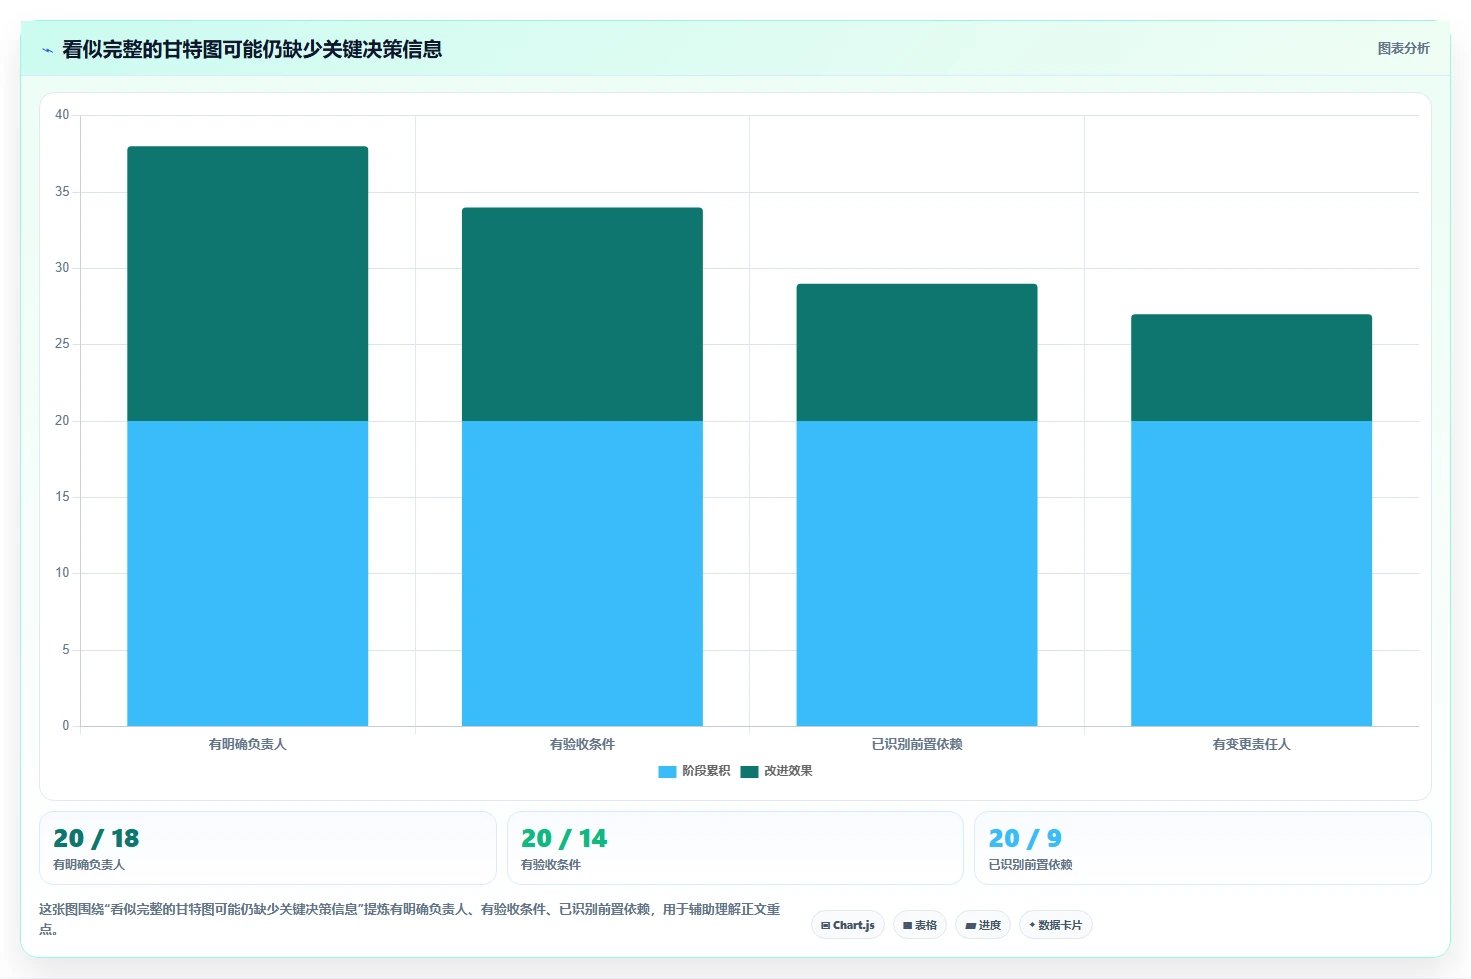Screen dimensions: 1471x979
Task: Click the 数据卡片 chip sparkle icon
Action: [x=1032, y=925]
